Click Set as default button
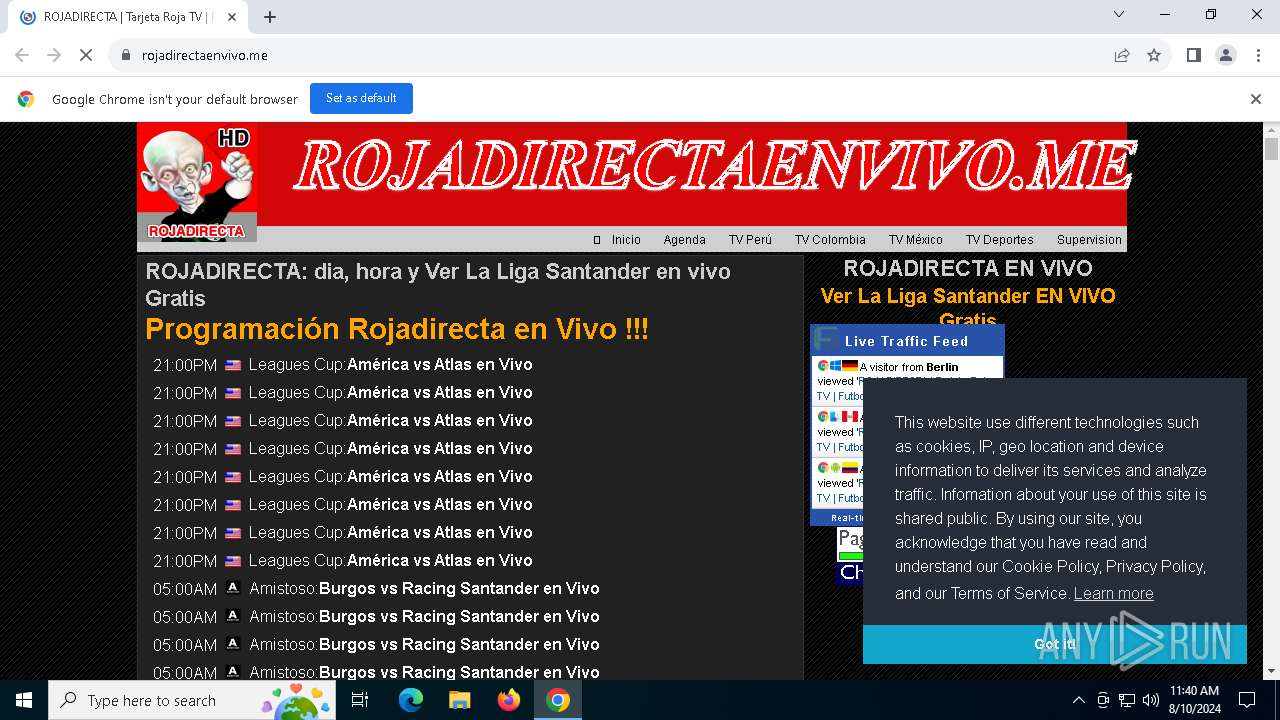Image resolution: width=1280 pixels, height=720 pixels. [361, 98]
